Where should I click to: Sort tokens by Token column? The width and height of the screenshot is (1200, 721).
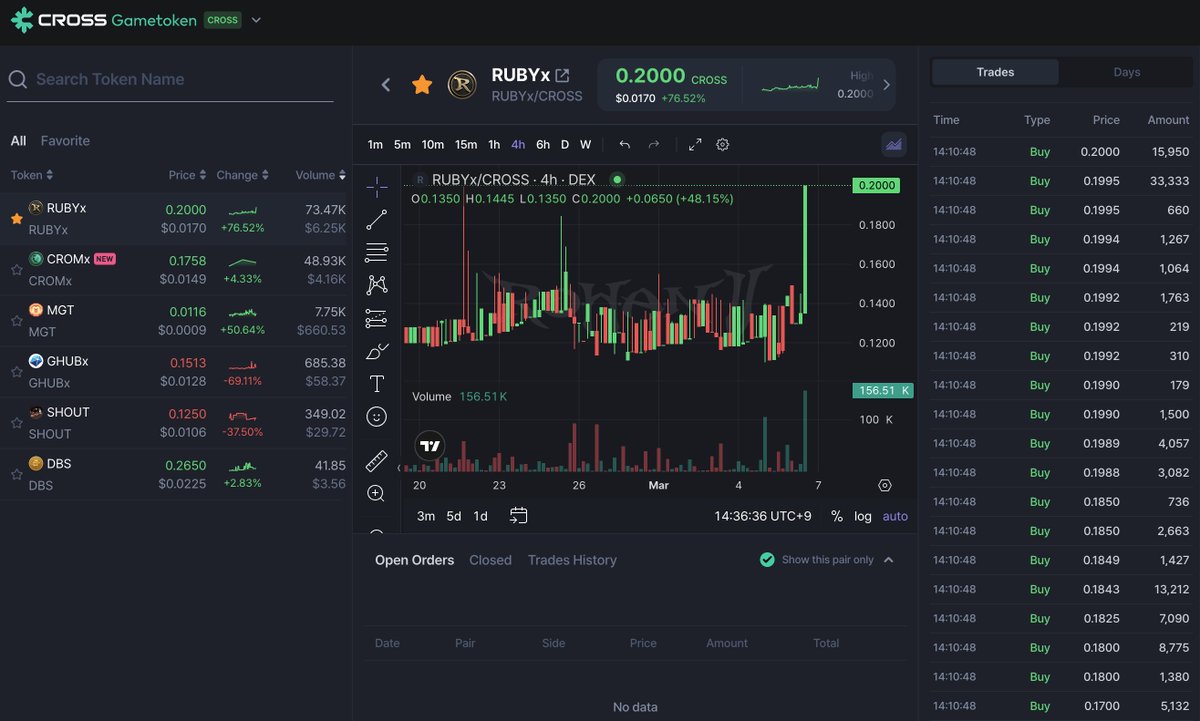point(32,175)
